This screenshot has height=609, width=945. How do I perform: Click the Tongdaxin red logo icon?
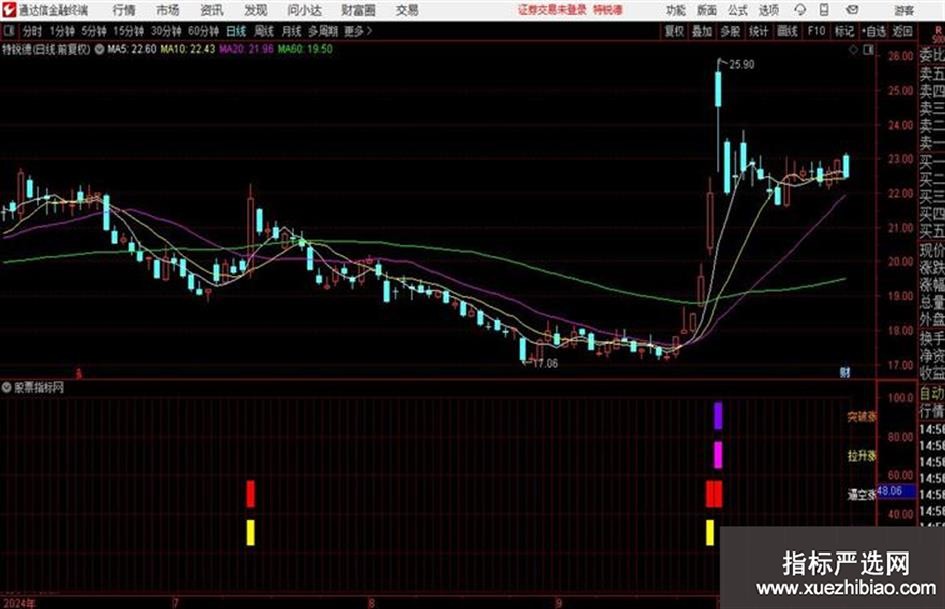8,10
